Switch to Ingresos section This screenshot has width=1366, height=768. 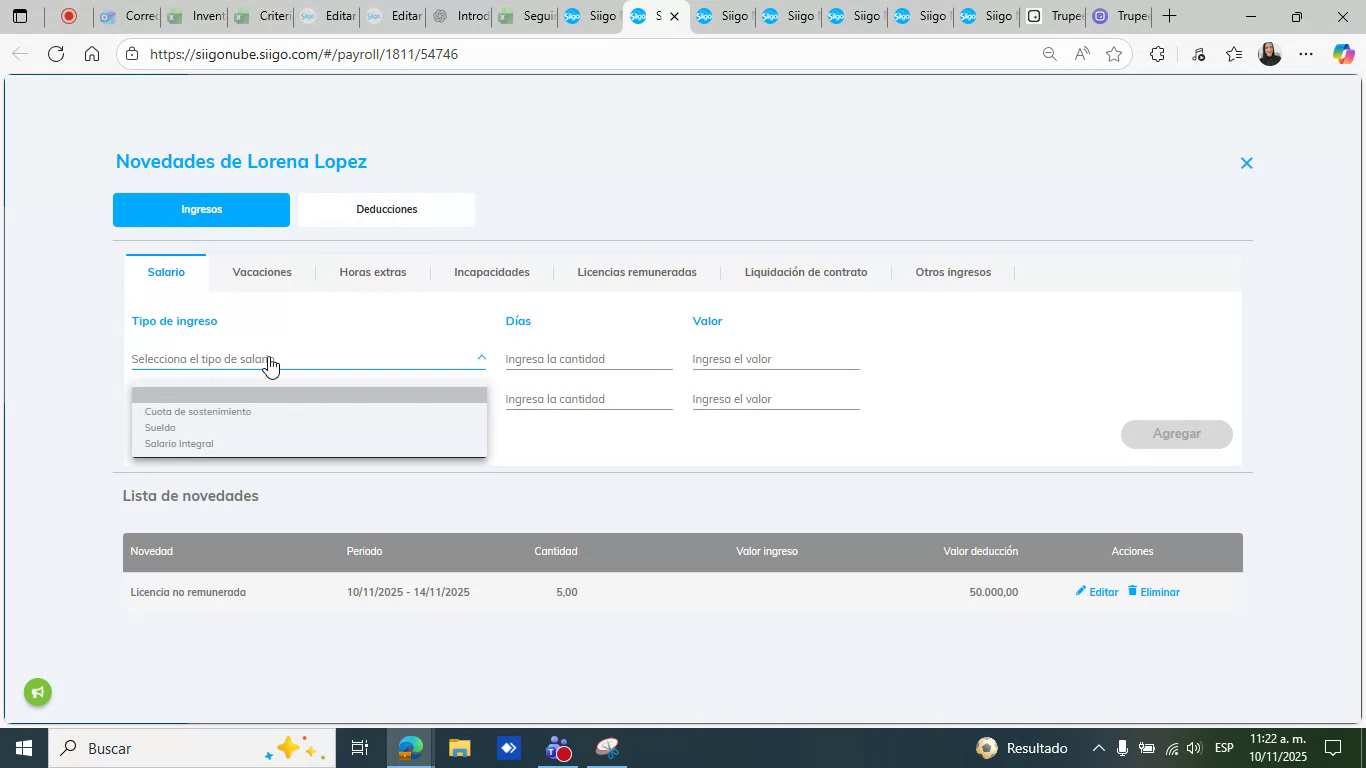click(201, 210)
